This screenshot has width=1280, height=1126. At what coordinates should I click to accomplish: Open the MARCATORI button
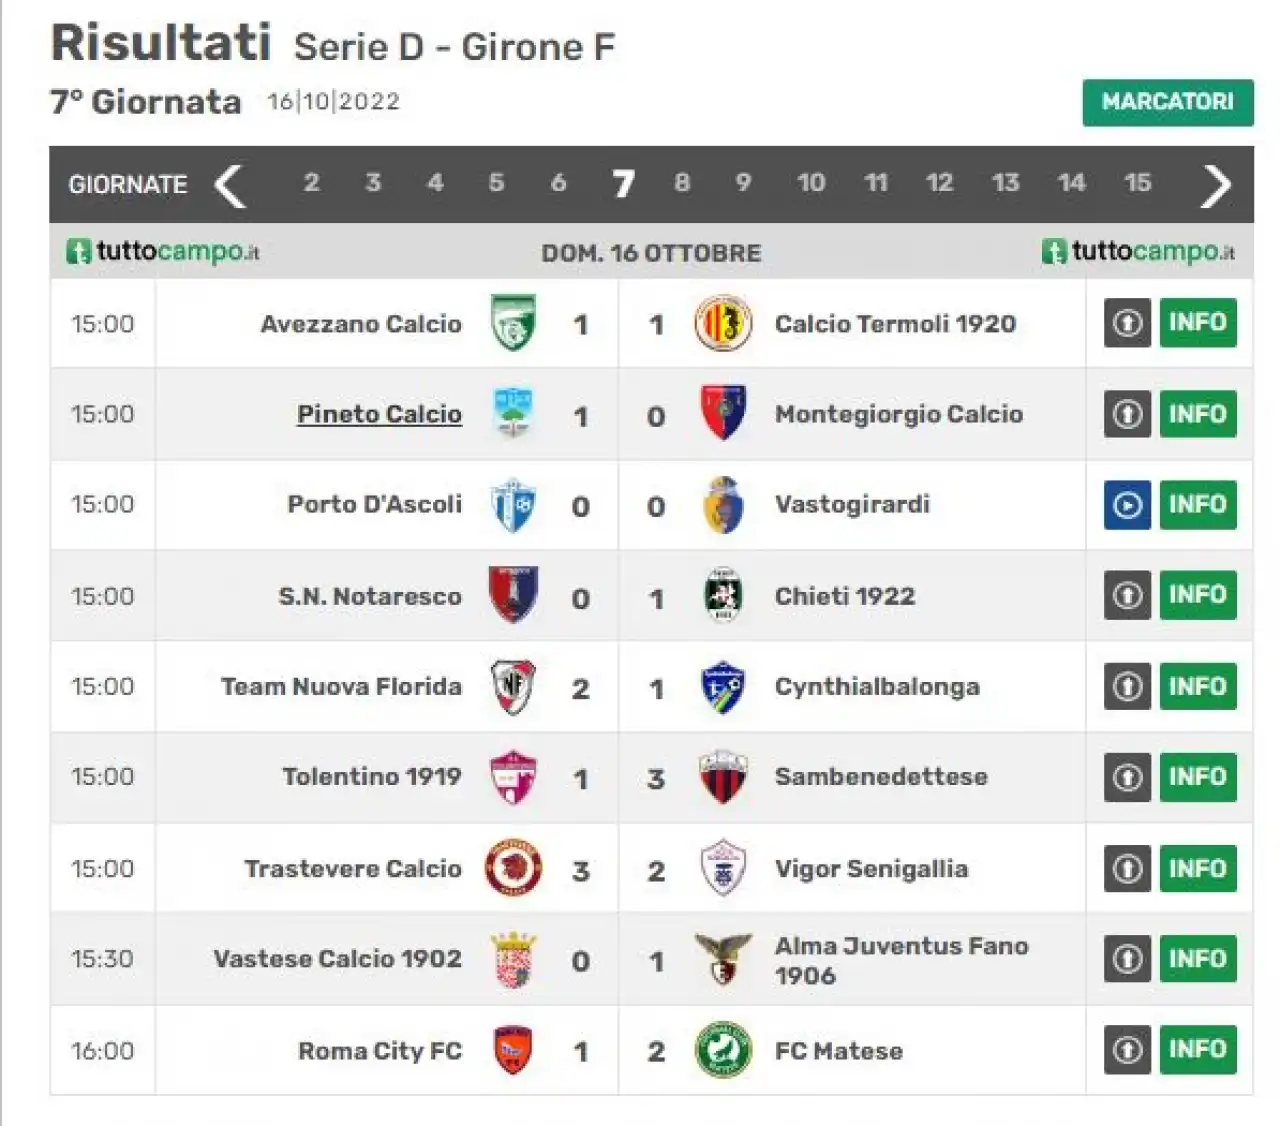(1168, 102)
